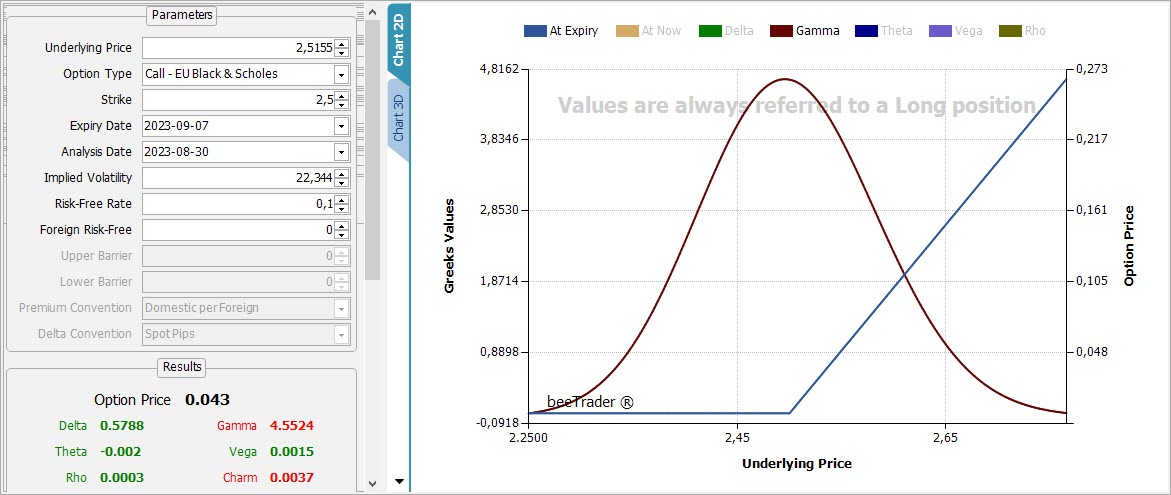Click the Implied Volatility spinner
This screenshot has width=1171, height=495.
point(341,178)
